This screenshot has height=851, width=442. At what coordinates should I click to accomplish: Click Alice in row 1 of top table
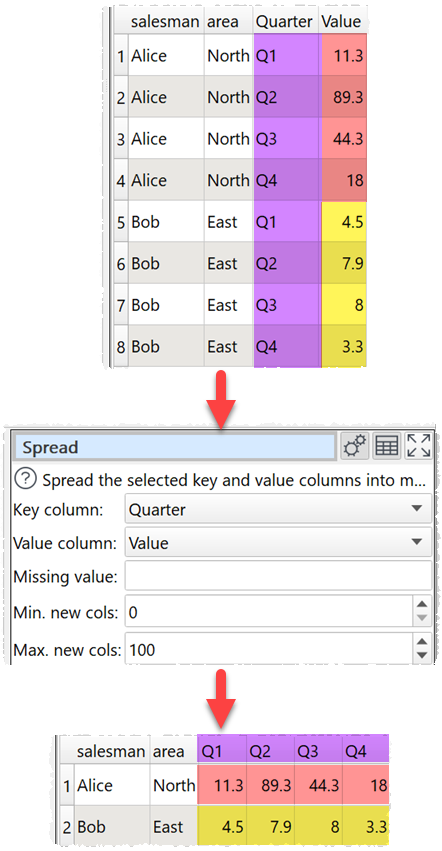click(166, 55)
